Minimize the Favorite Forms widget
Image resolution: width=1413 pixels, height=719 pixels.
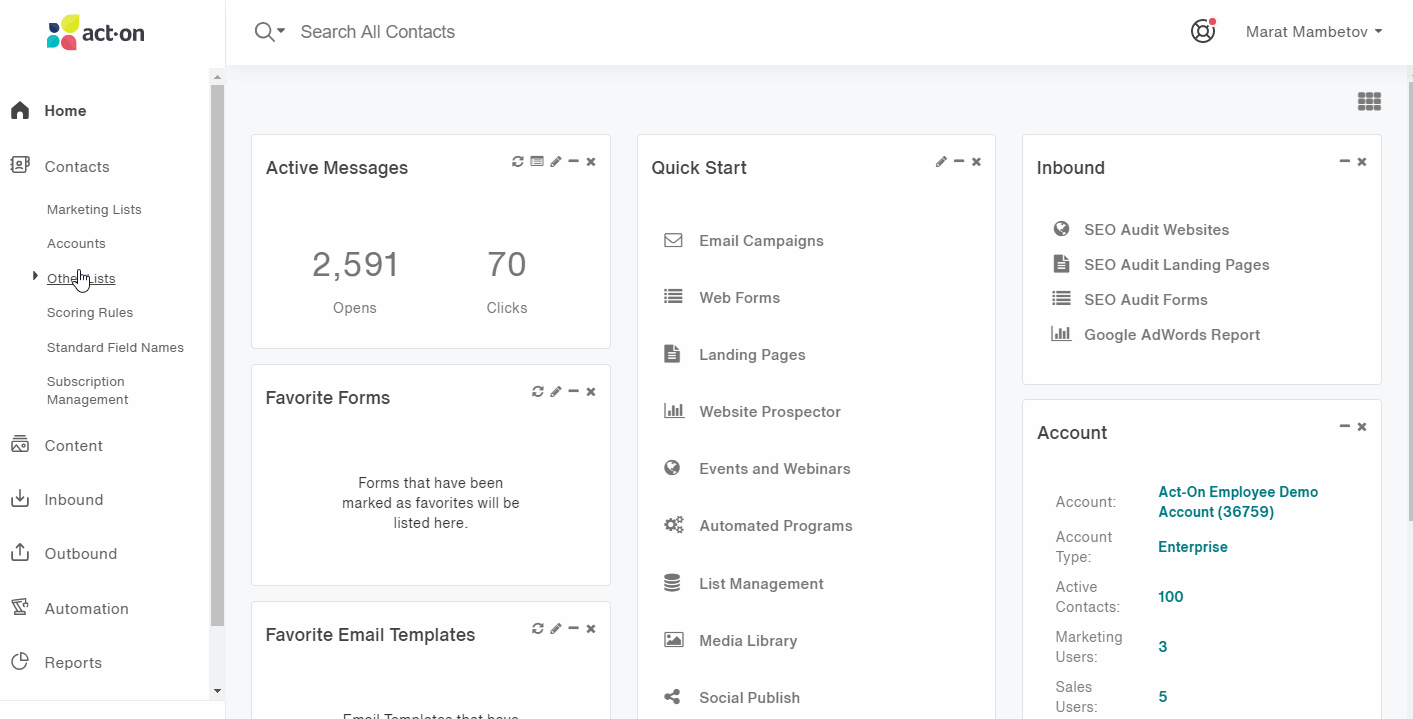573,391
